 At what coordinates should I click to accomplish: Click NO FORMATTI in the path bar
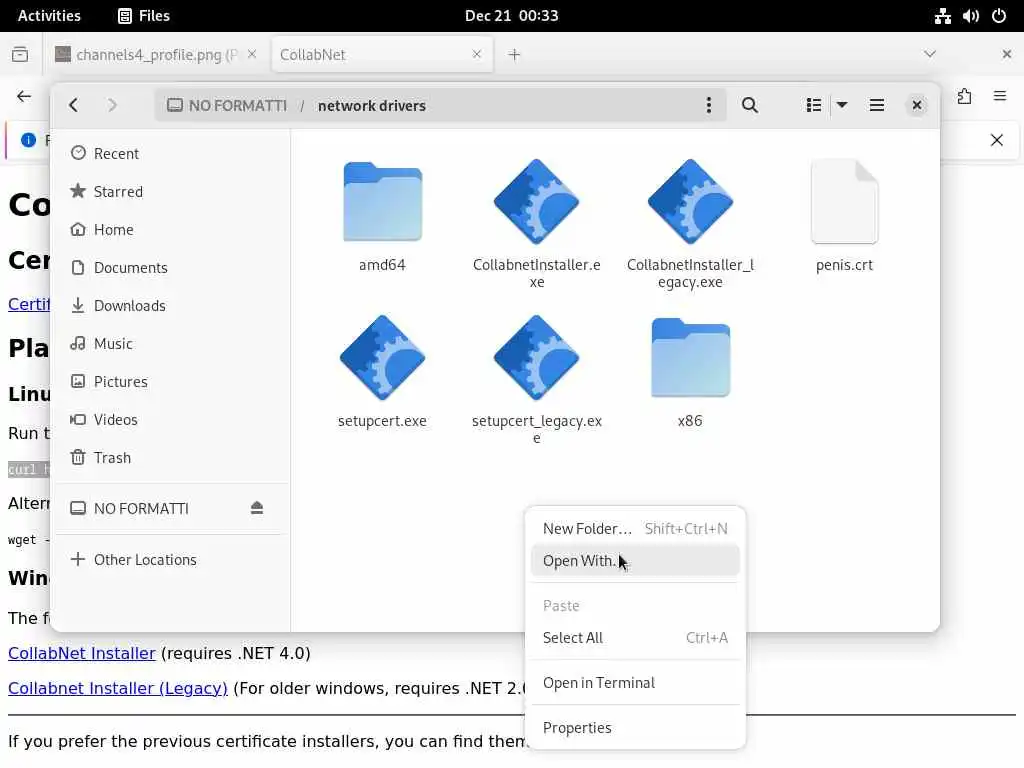click(227, 105)
